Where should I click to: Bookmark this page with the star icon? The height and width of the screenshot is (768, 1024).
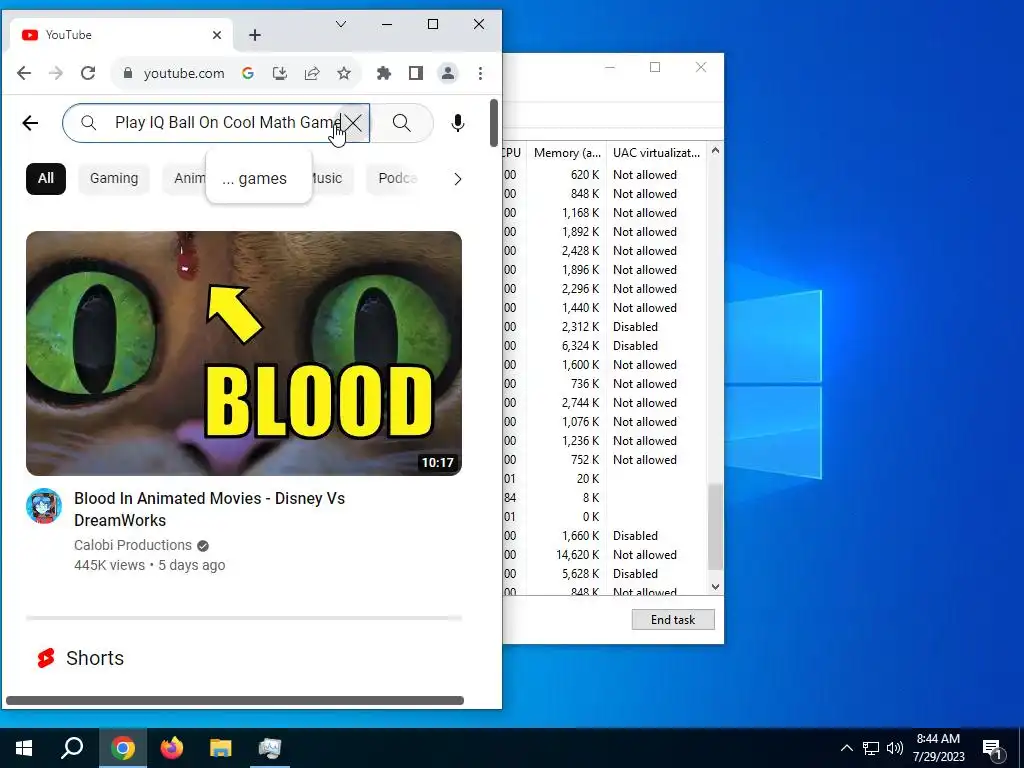pyautogui.click(x=344, y=73)
